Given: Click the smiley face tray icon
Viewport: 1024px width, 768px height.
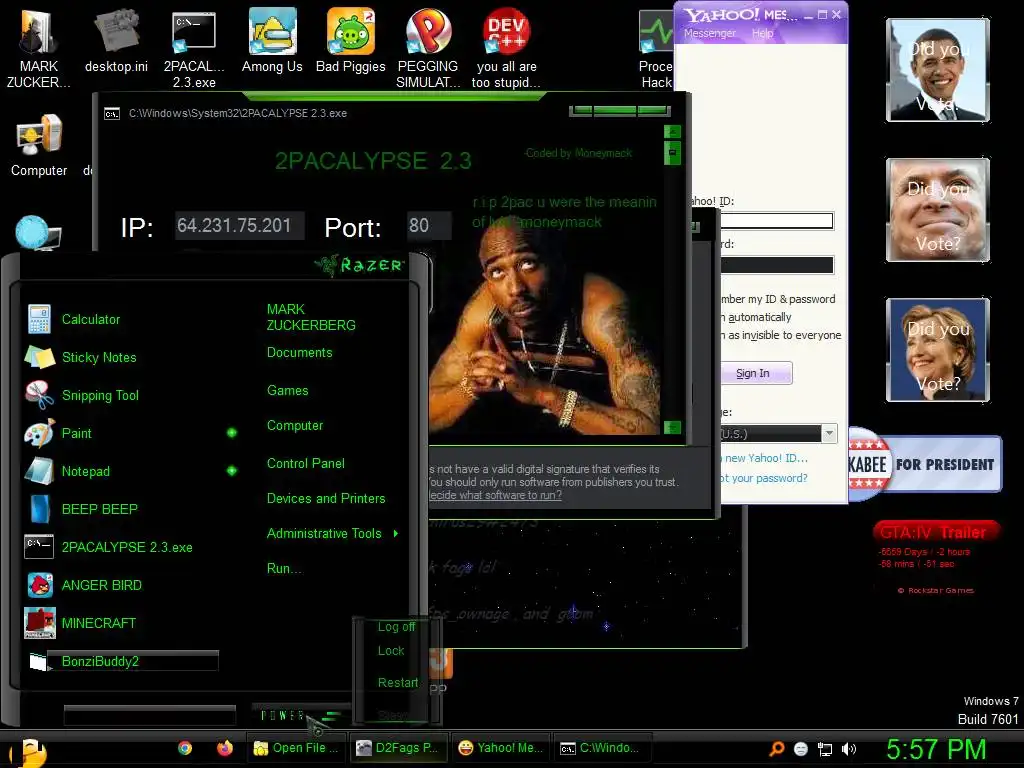Looking at the screenshot, I should (x=801, y=749).
